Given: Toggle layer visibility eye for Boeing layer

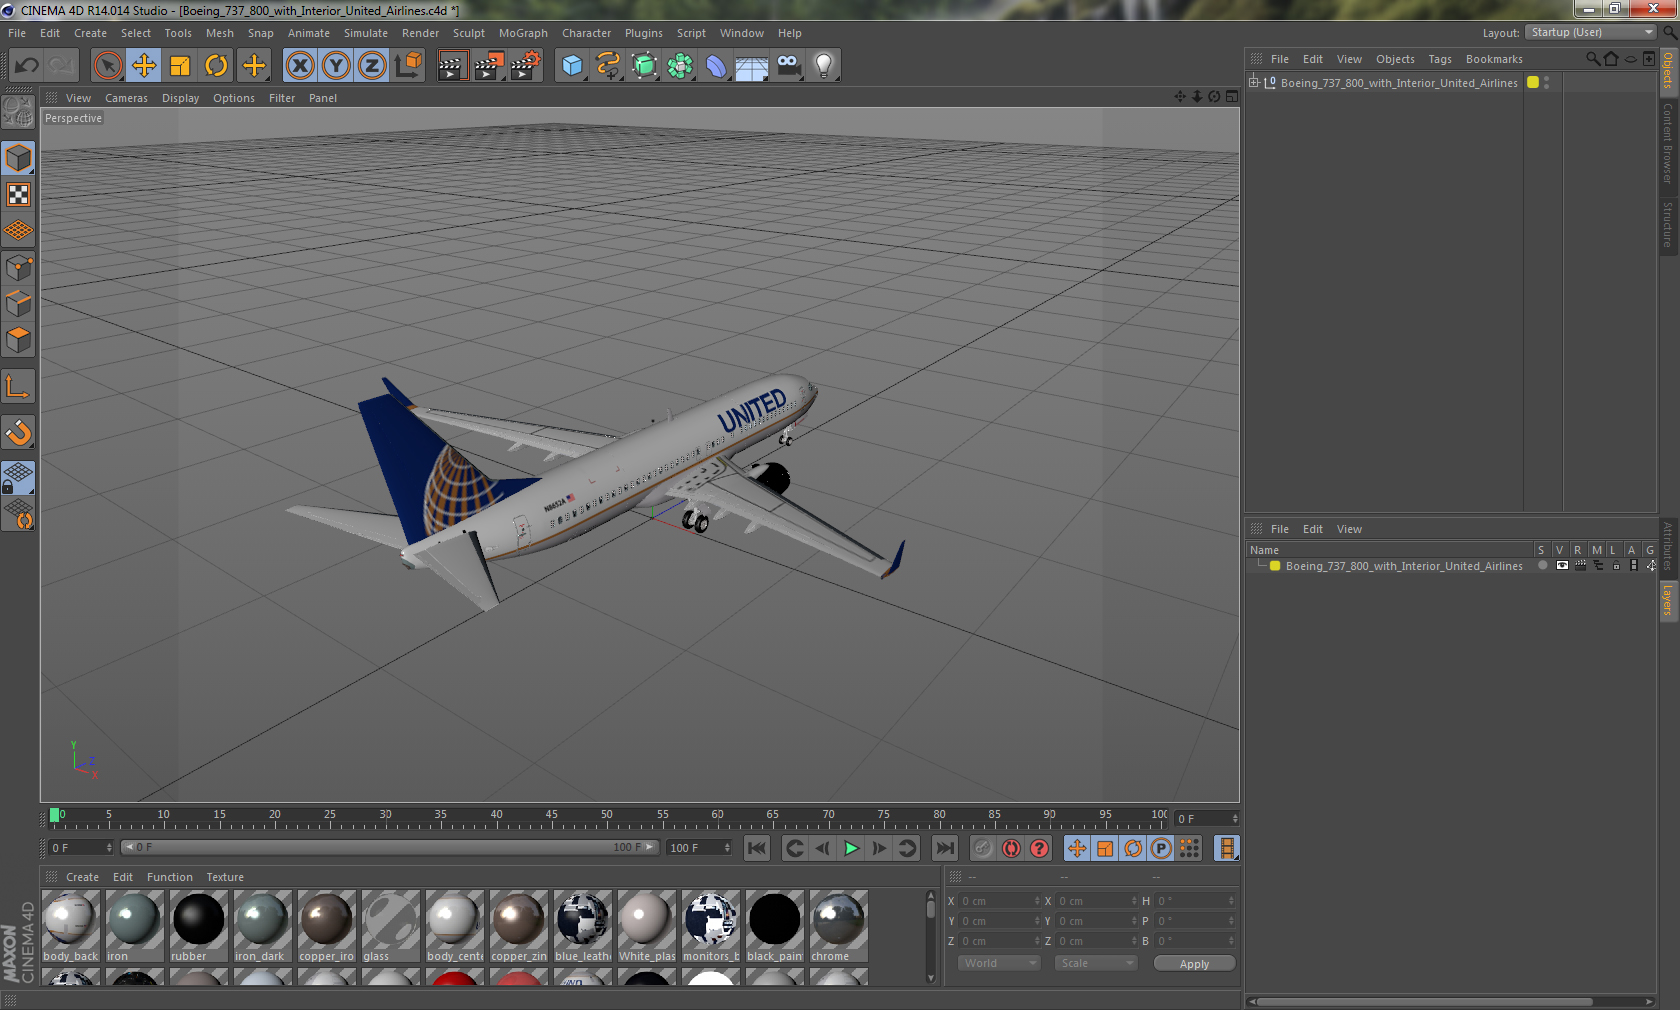Looking at the screenshot, I should tap(1562, 566).
